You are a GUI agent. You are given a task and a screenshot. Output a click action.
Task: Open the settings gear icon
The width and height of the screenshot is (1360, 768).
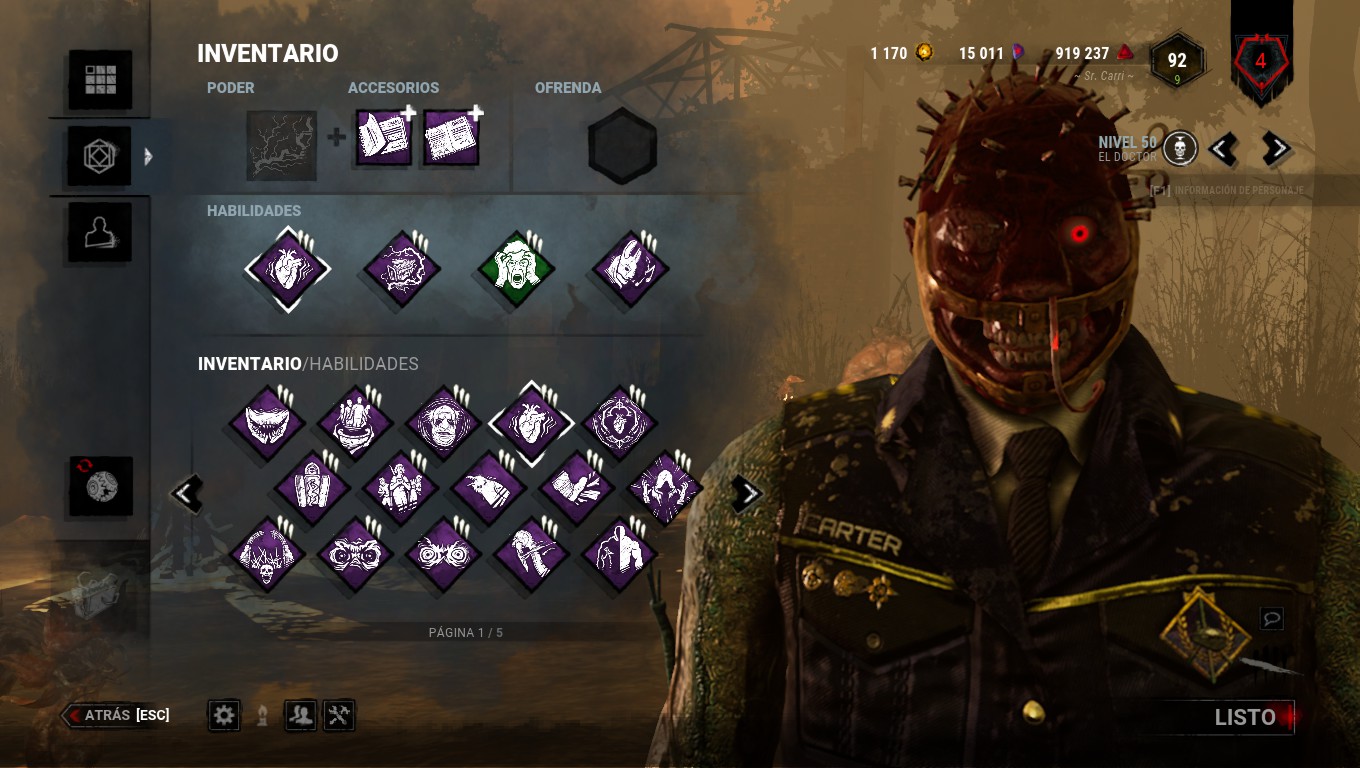point(224,715)
